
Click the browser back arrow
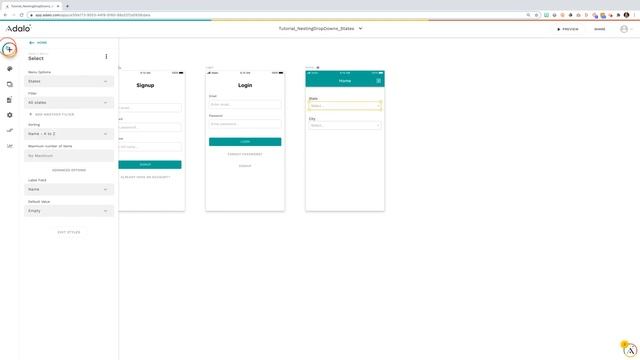[5, 15]
